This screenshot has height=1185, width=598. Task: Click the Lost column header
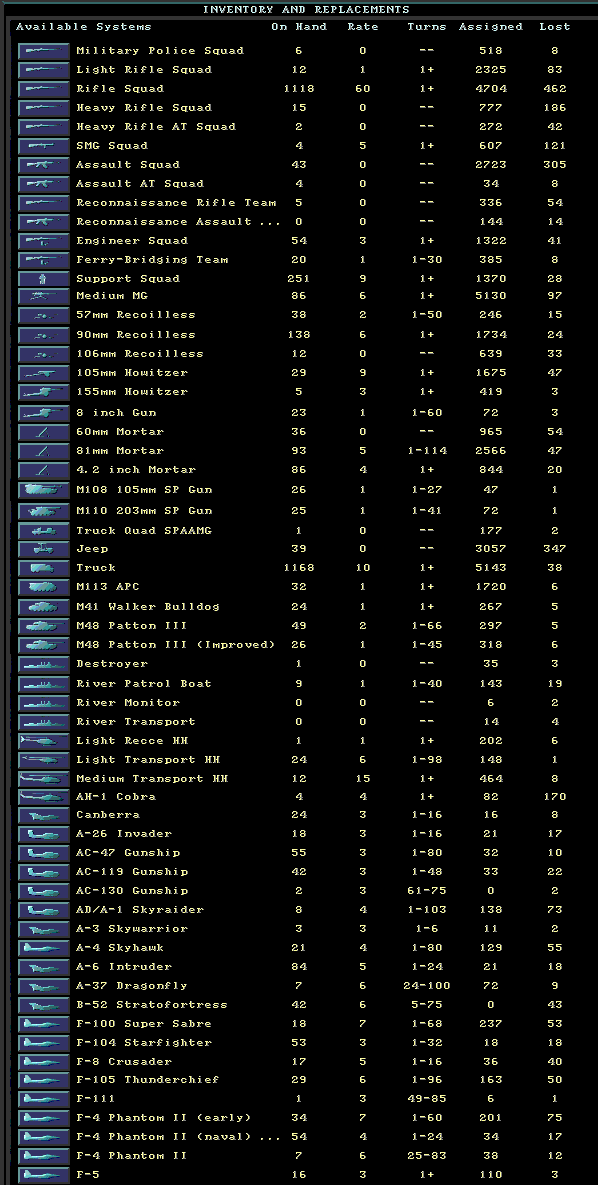(555, 26)
